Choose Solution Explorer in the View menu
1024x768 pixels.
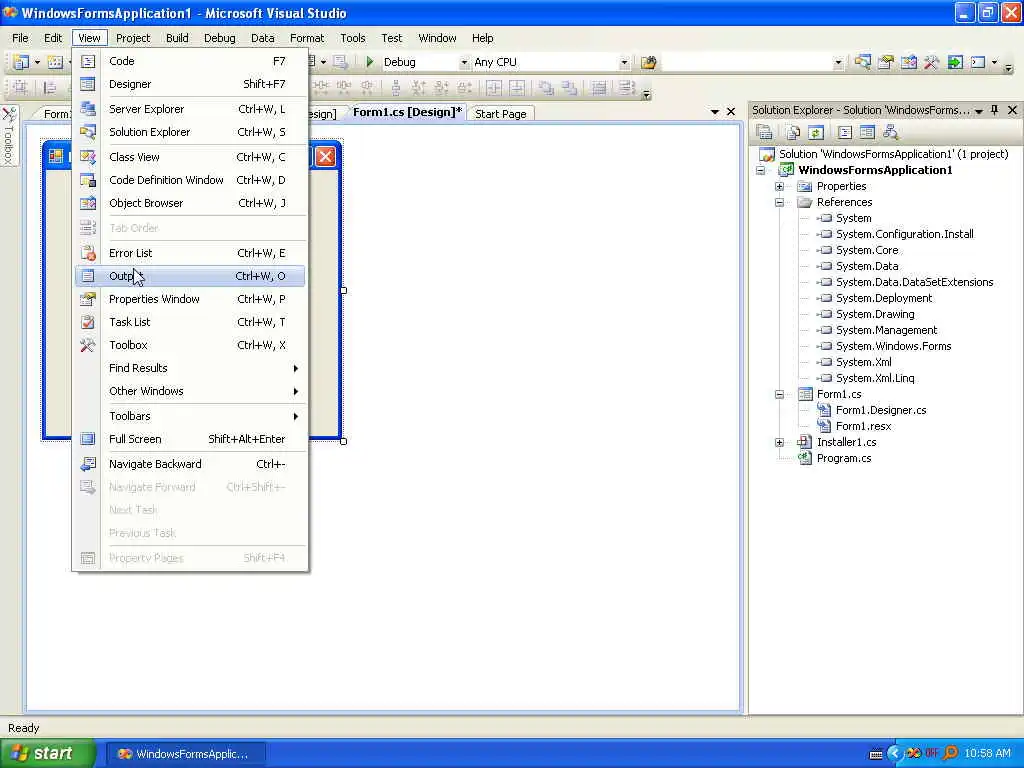tap(189, 132)
